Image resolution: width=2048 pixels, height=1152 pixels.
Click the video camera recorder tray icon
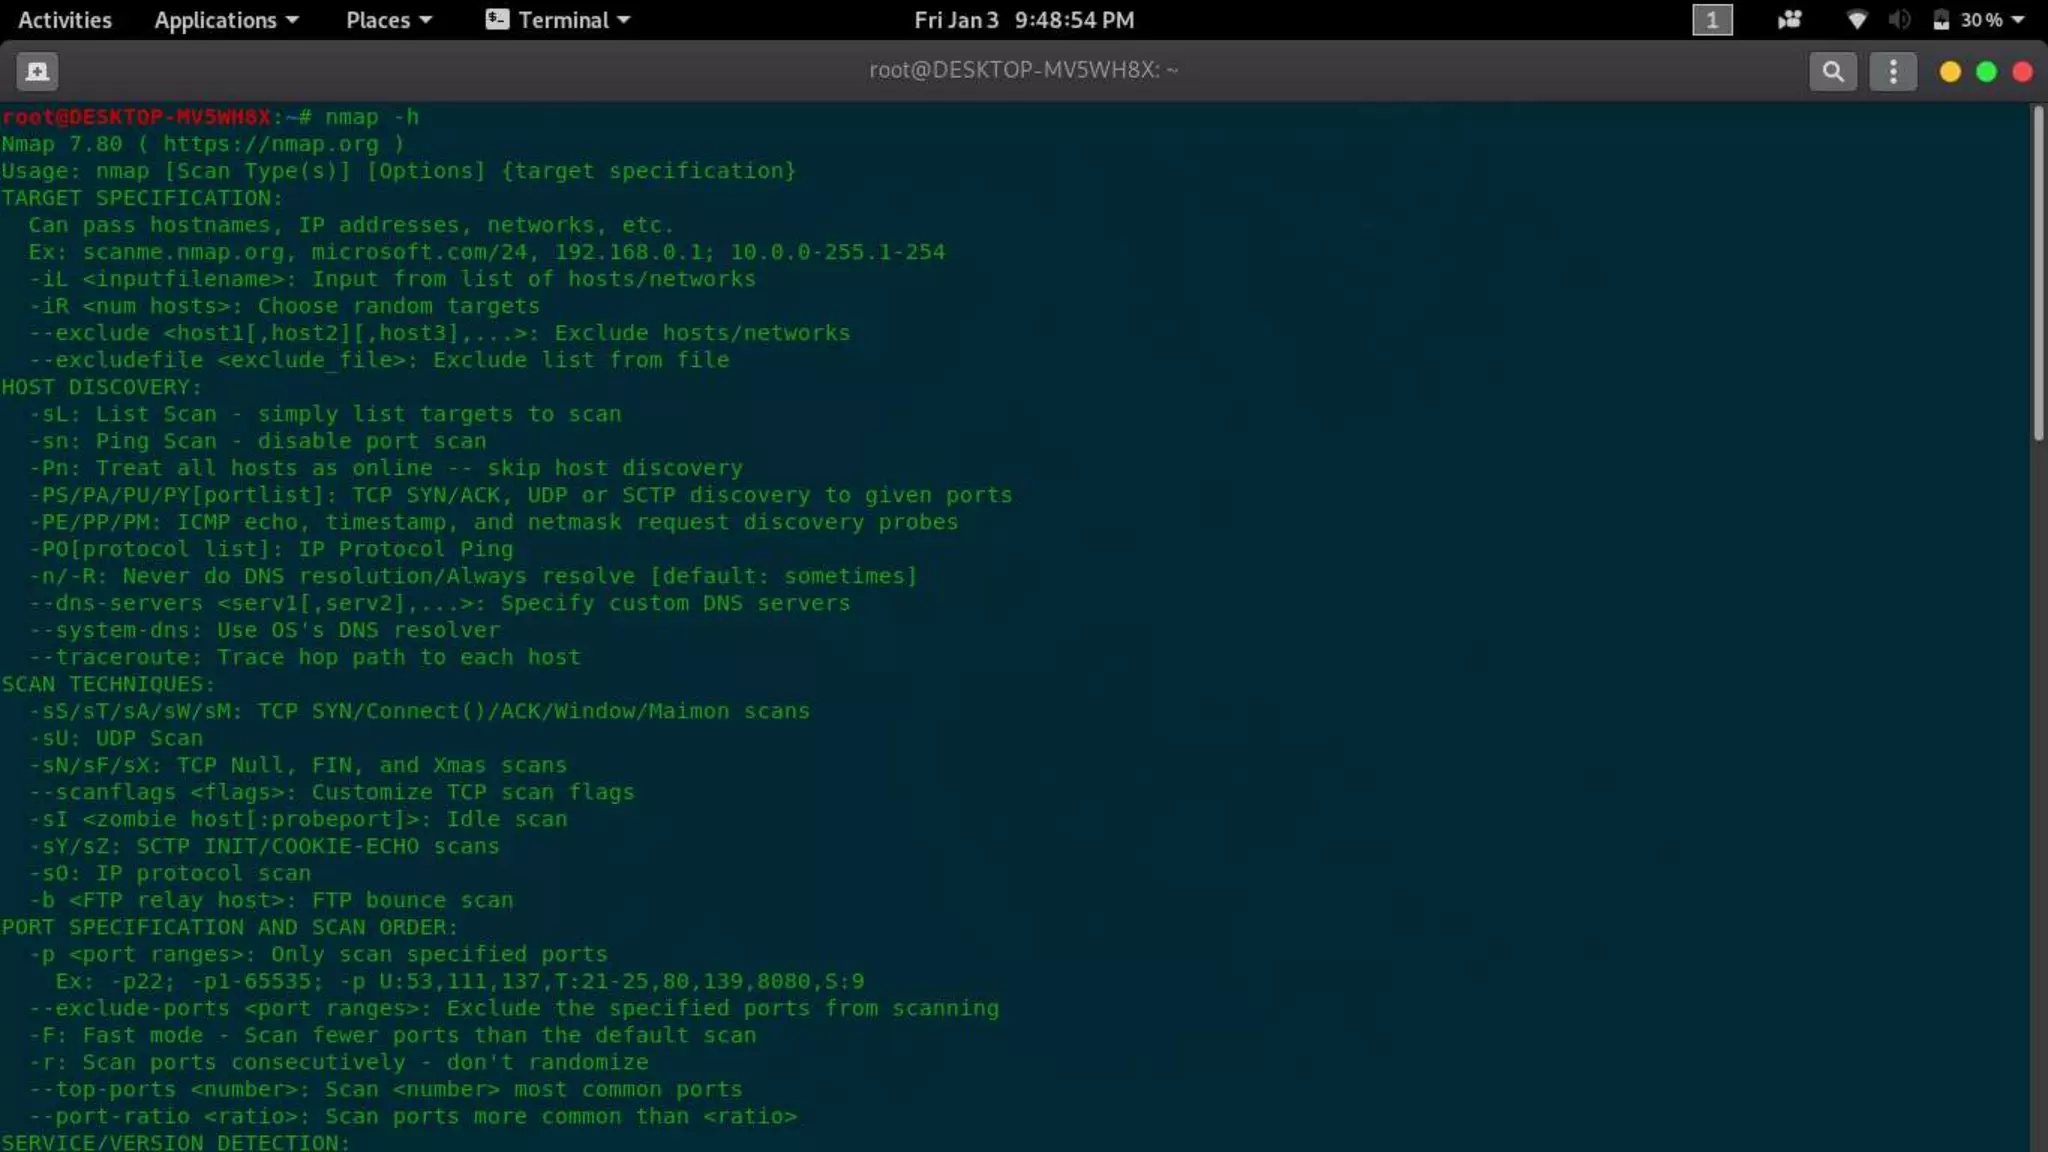point(1789,20)
